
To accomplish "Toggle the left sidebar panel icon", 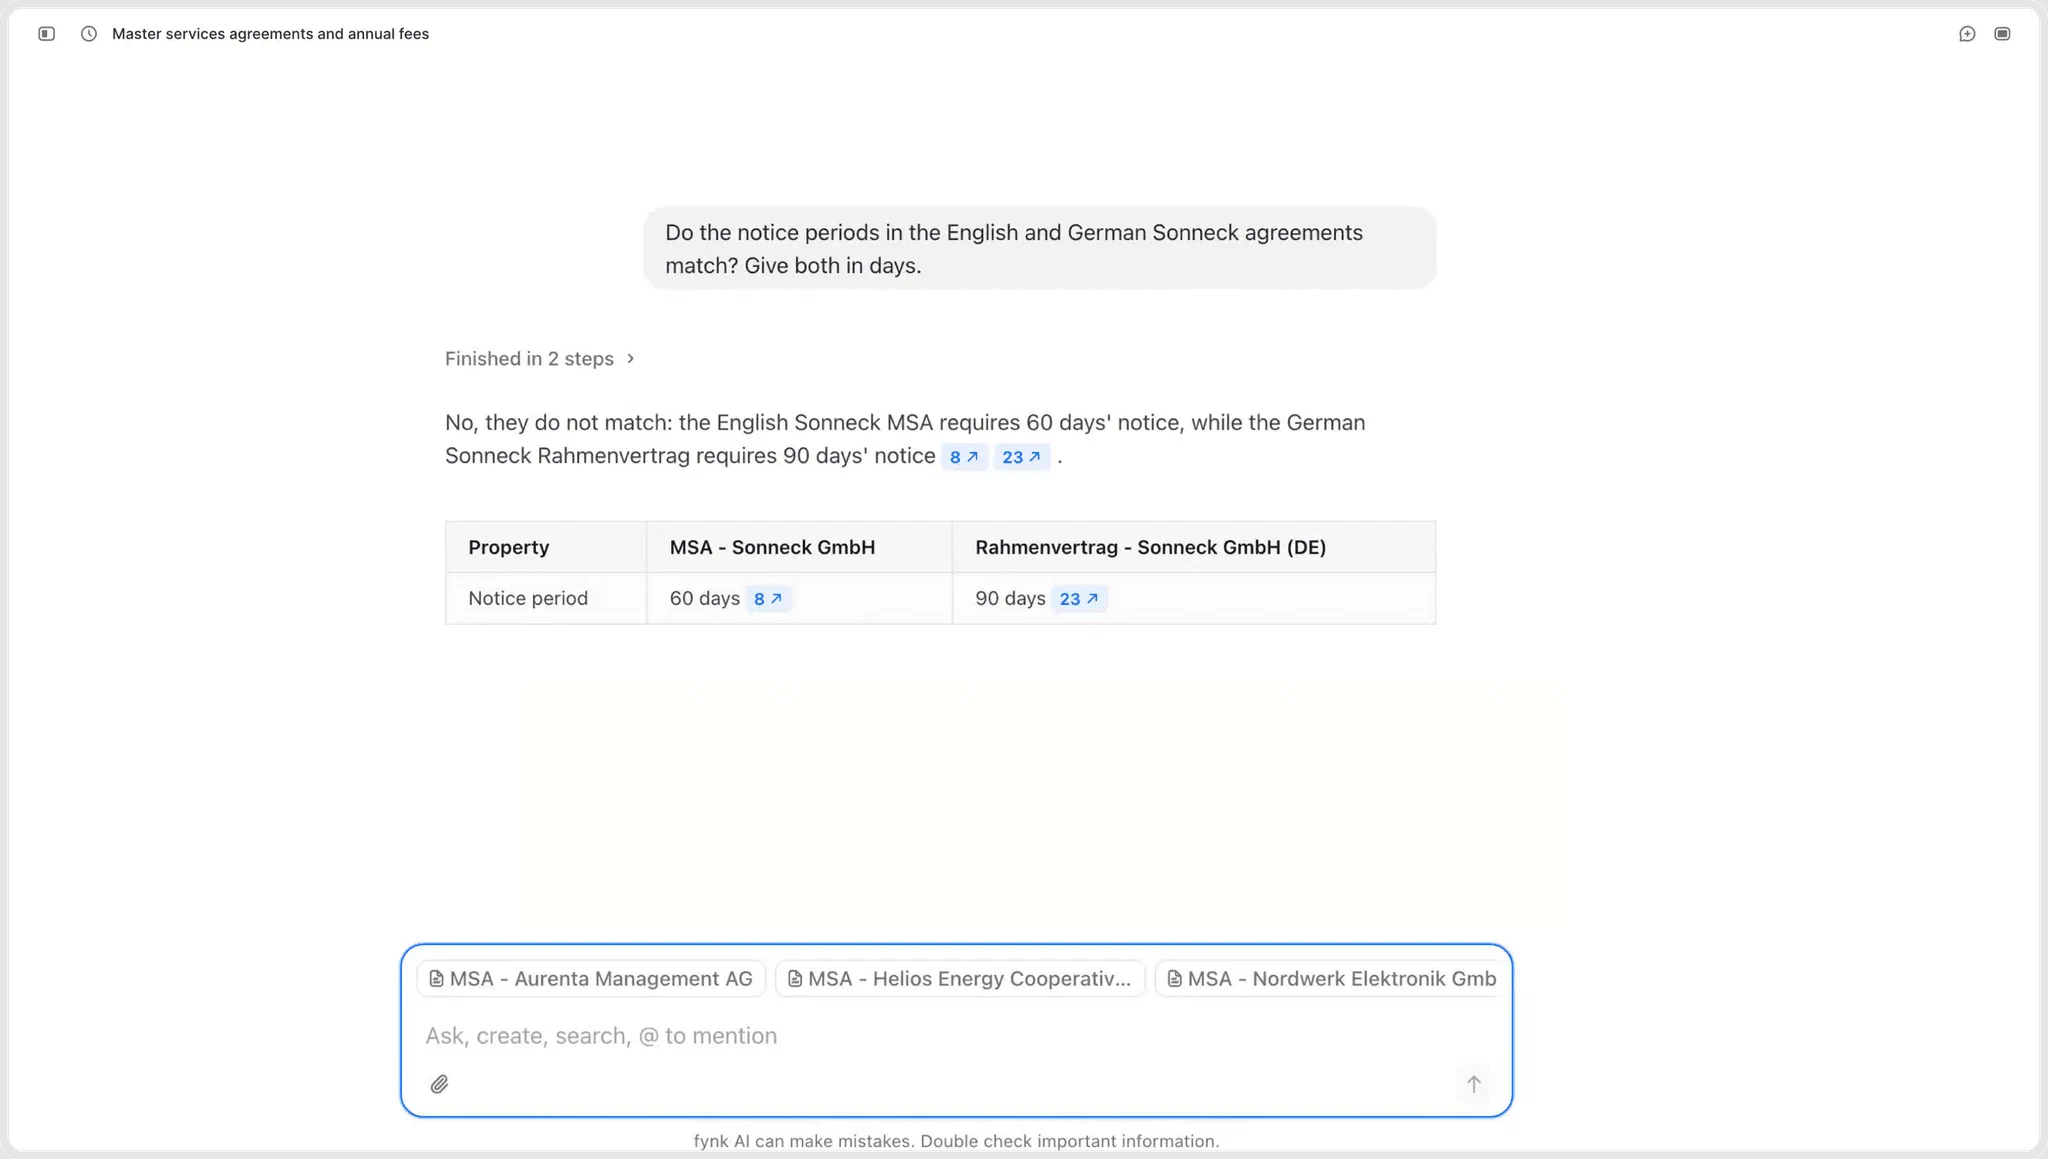I will pyautogui.click(x=46, y=34).
